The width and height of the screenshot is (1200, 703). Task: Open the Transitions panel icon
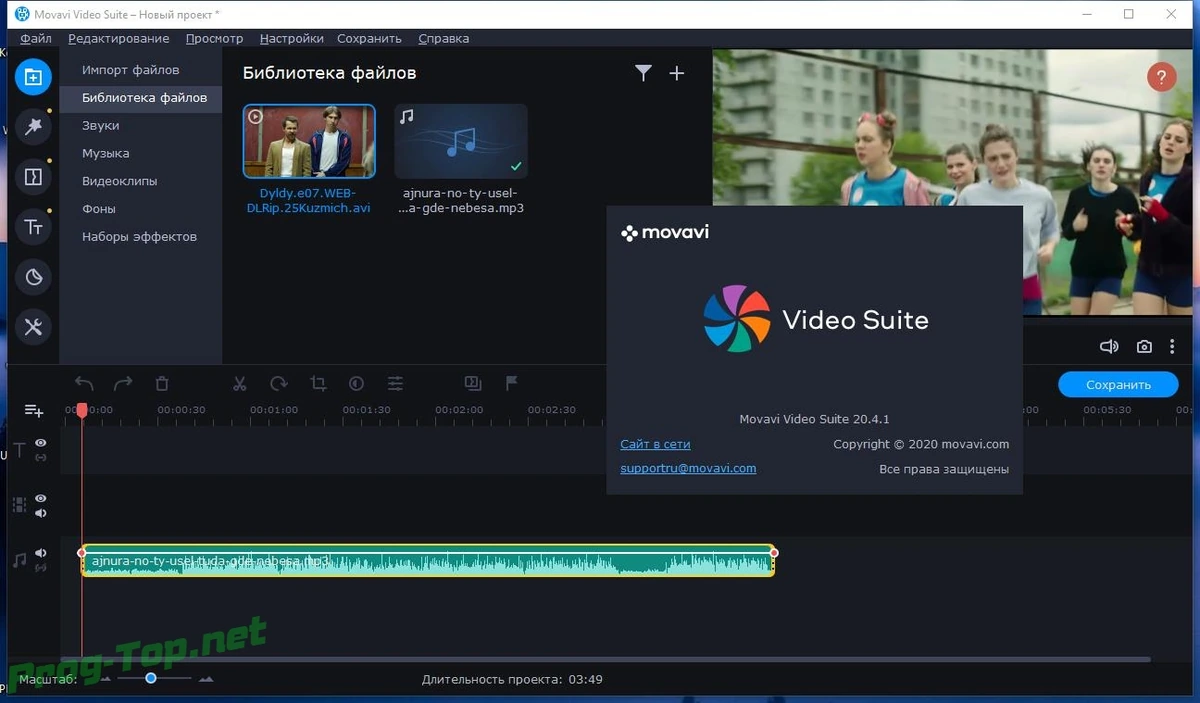click(33, 177)
